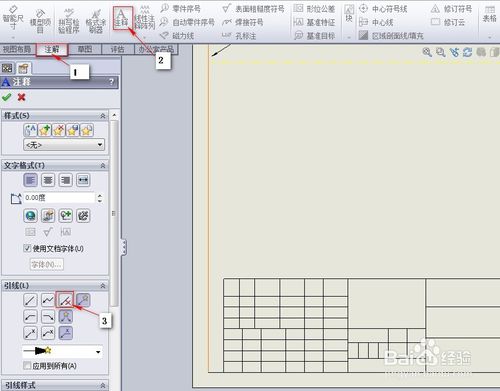500x391 pixels.
Task: Collapse the 文字格式 section
Action: click(103, 165)
